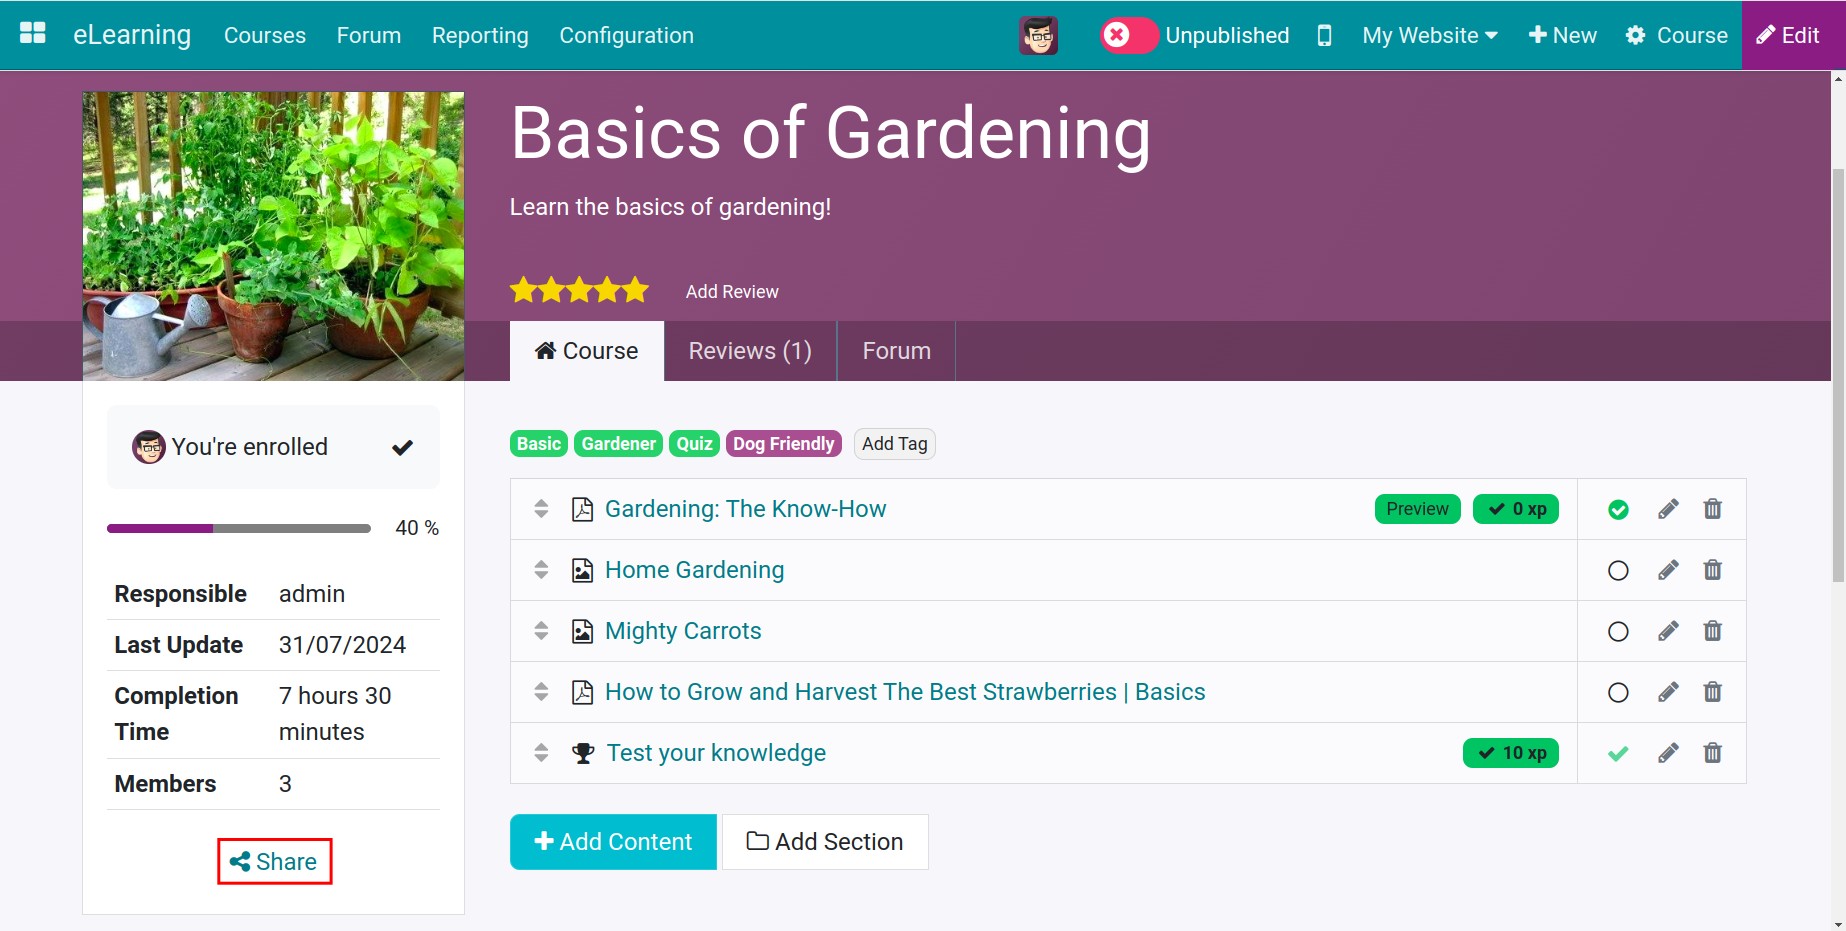Open the Preview badge on Know-How lesson
The image size is (1846, 931).
point(1417,509)
